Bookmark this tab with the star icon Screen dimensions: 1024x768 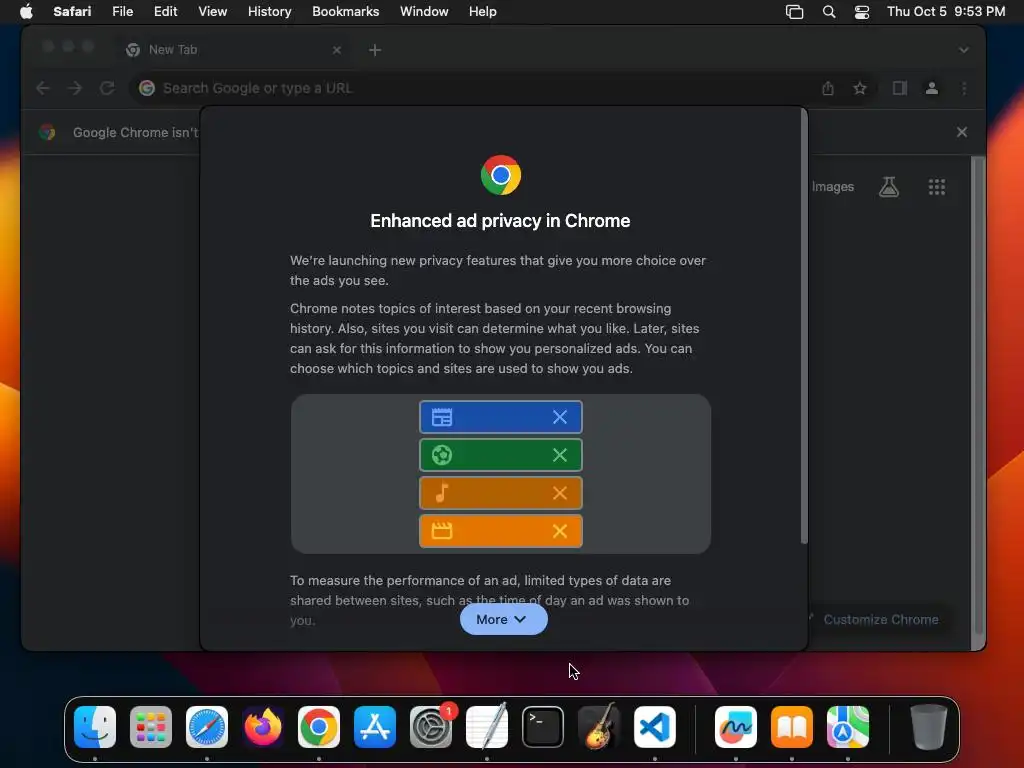click(x=860, y=88)
